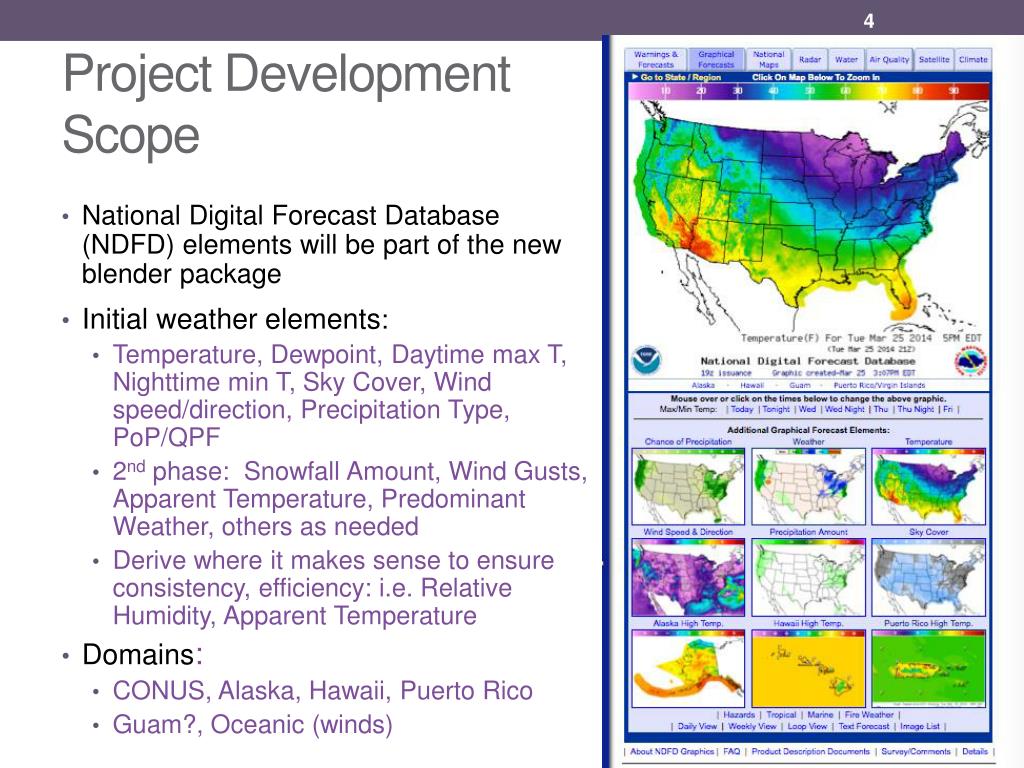Switch to the Graphical Forecasts tab
Viewport: 1024px width, 768px height.
coord(716,59)
